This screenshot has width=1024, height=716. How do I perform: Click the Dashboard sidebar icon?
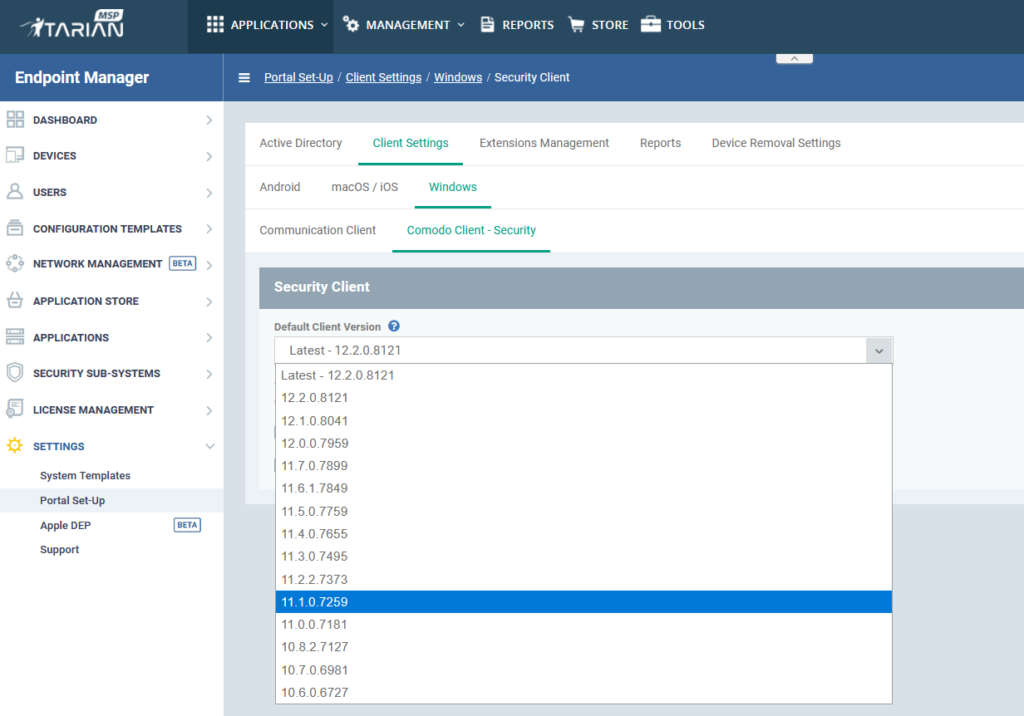coord(15,120)
